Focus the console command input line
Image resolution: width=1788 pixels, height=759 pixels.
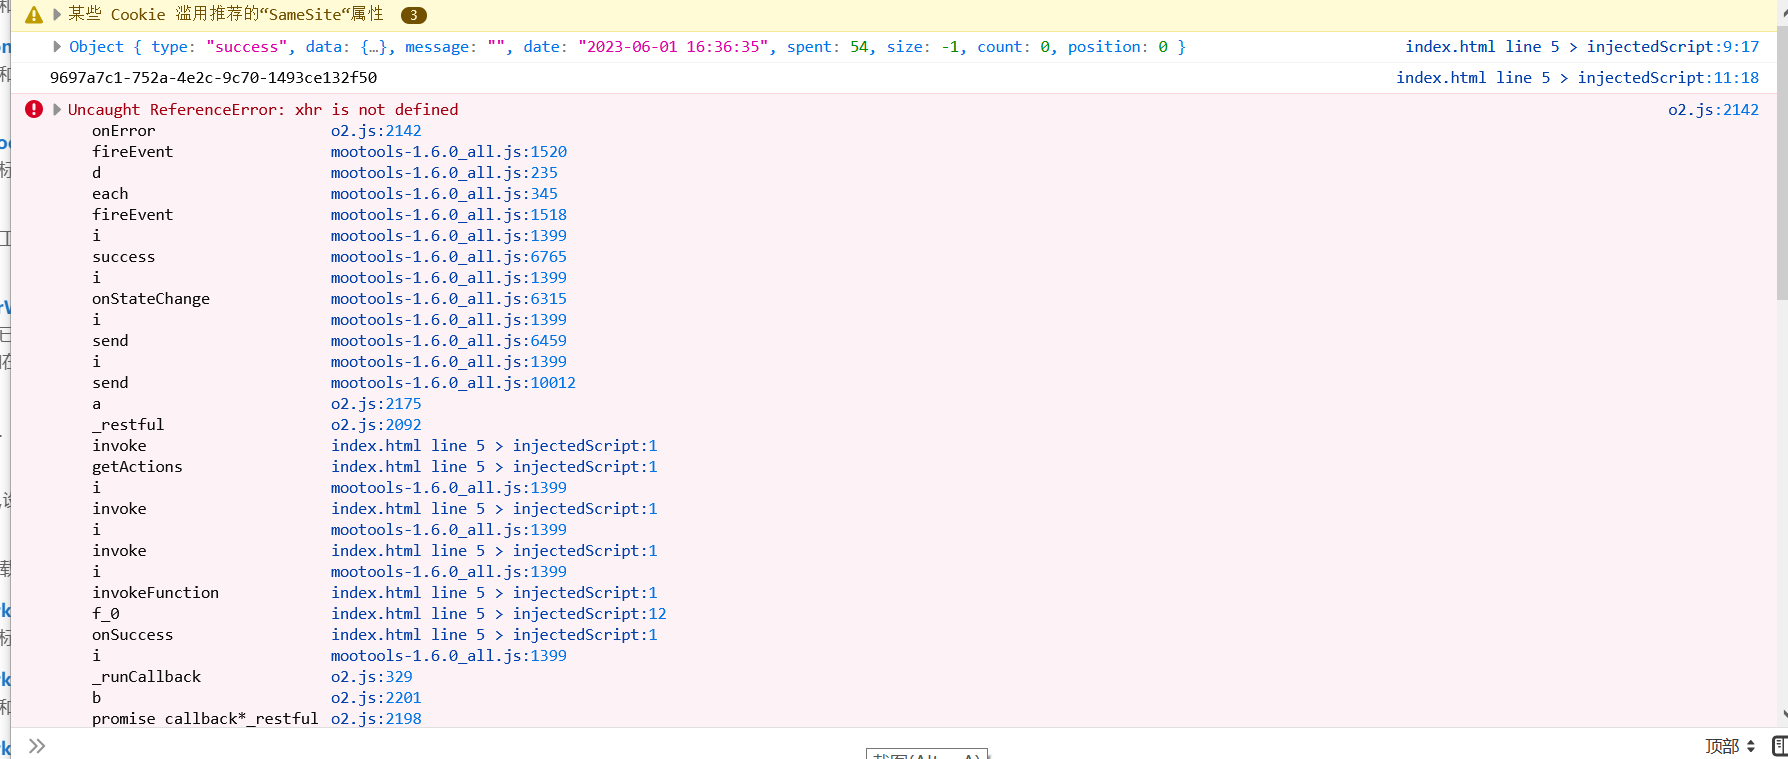point(870,746)
